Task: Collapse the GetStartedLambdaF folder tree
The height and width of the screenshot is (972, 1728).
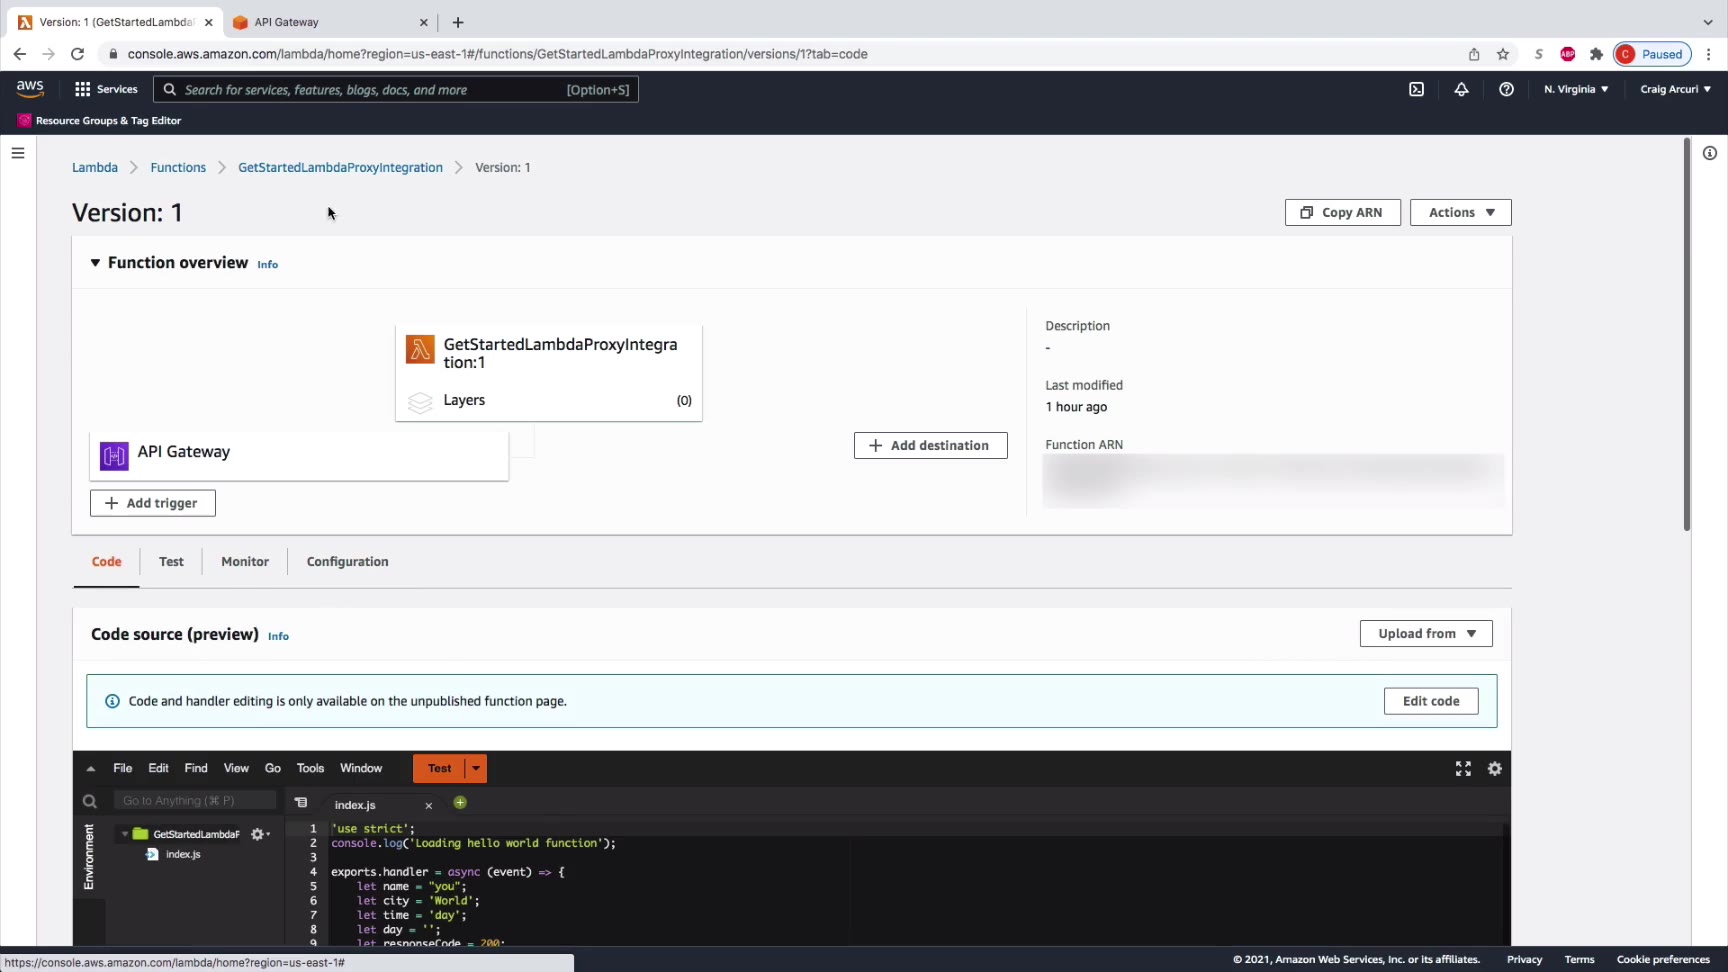Action: tap(125, 834)
